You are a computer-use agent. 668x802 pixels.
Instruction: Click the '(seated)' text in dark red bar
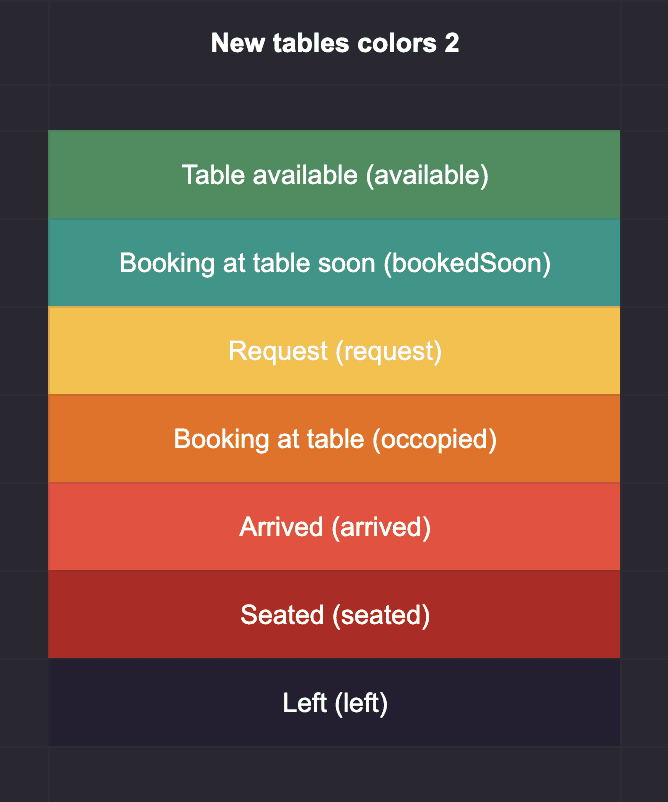click(x=381, y=615)
